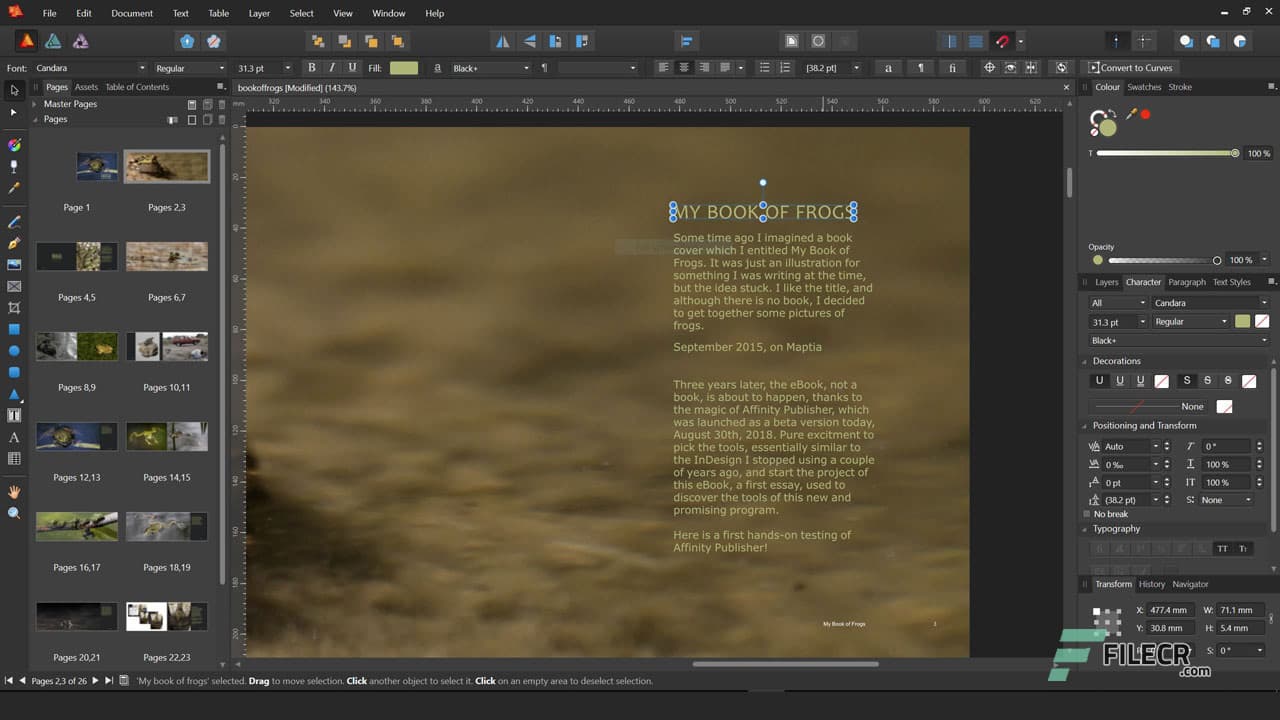This screenshot has height=720, width=1280.
Task: Click the Flip Horizontal icon
Action: pyautogui.click(x=503, y=41)
